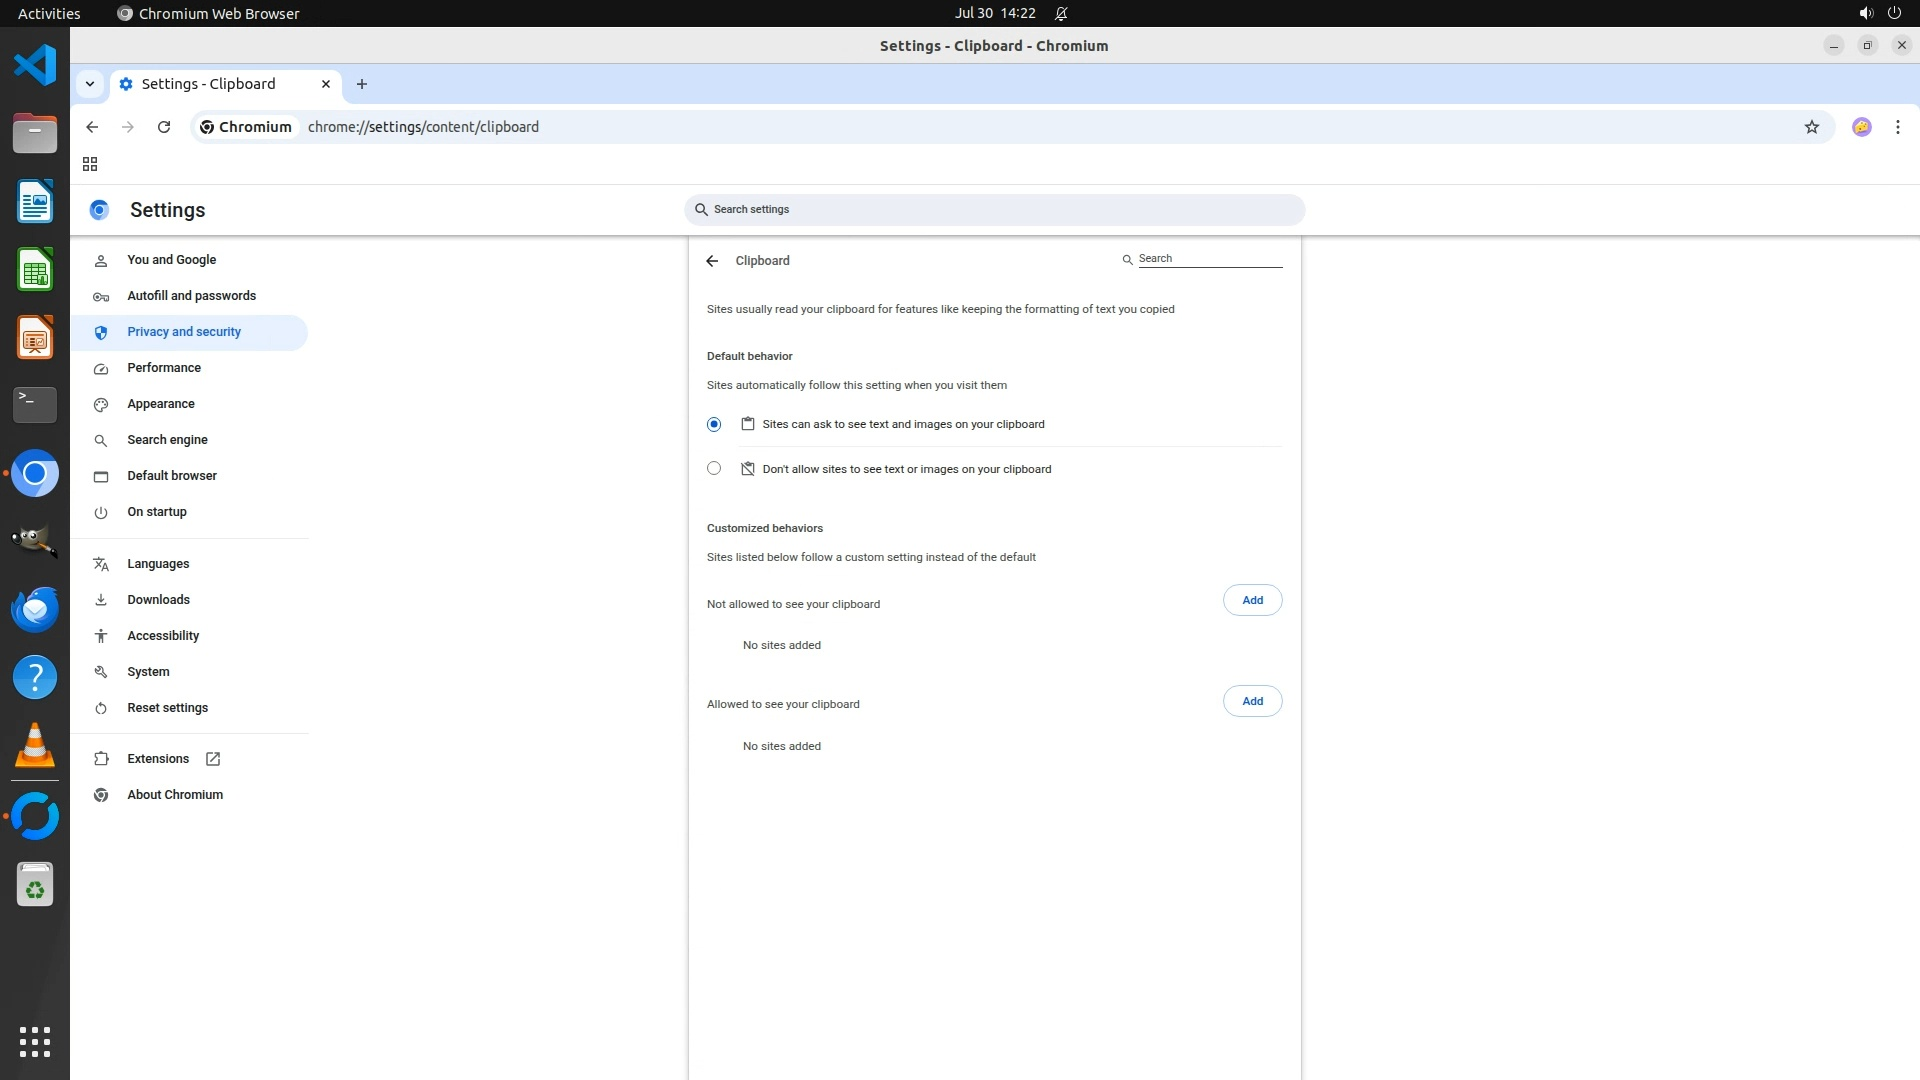Go to Downloads settings section
The width and height of the screenshot is (1920, 1080).
(158, 600)
